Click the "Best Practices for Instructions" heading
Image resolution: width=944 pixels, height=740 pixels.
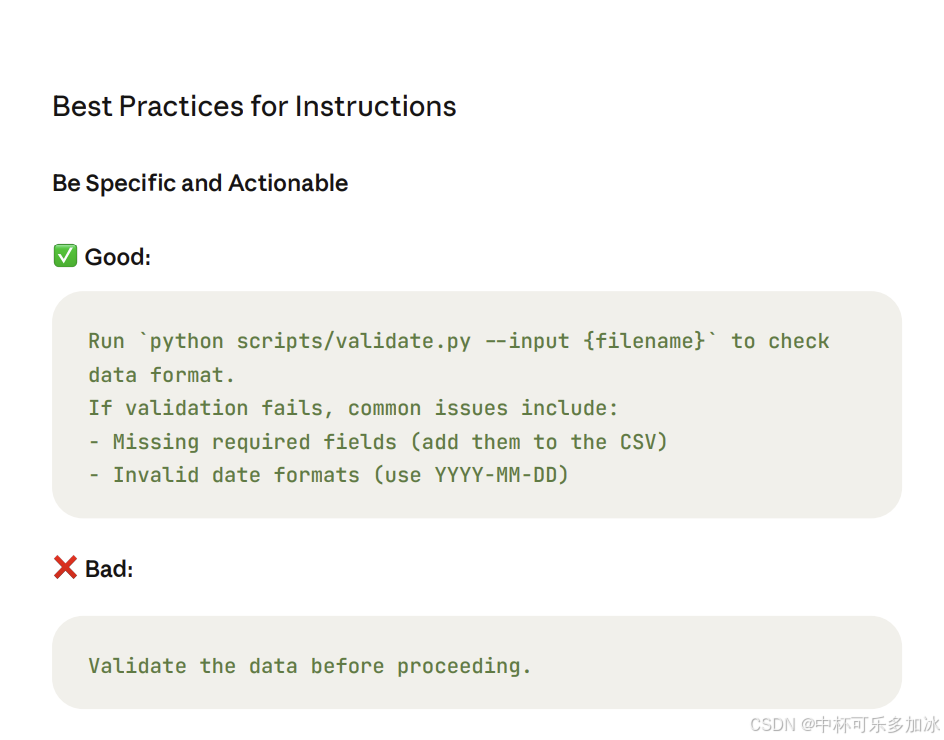coord(254,106)
